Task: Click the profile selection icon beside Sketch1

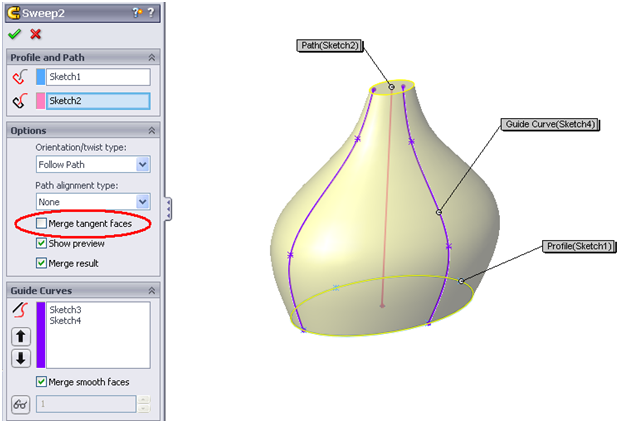Action: pos(20,77)
